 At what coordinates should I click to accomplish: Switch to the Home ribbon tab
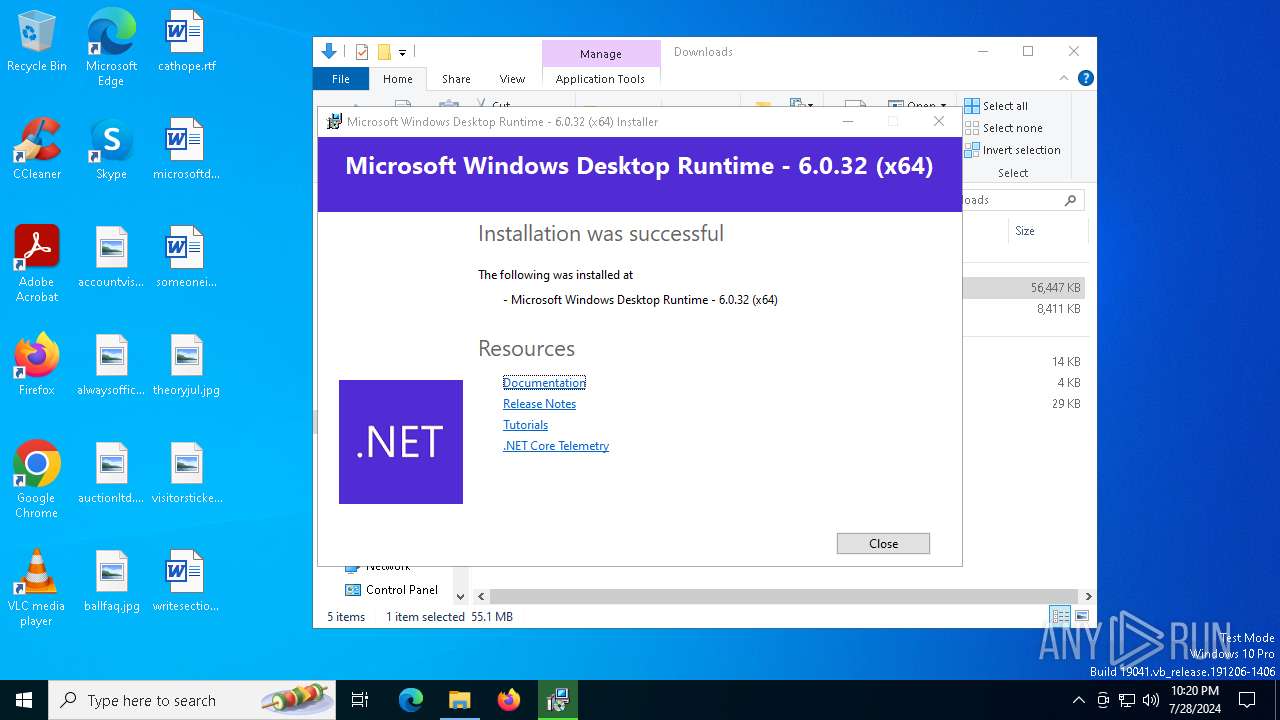click(397, 79)
